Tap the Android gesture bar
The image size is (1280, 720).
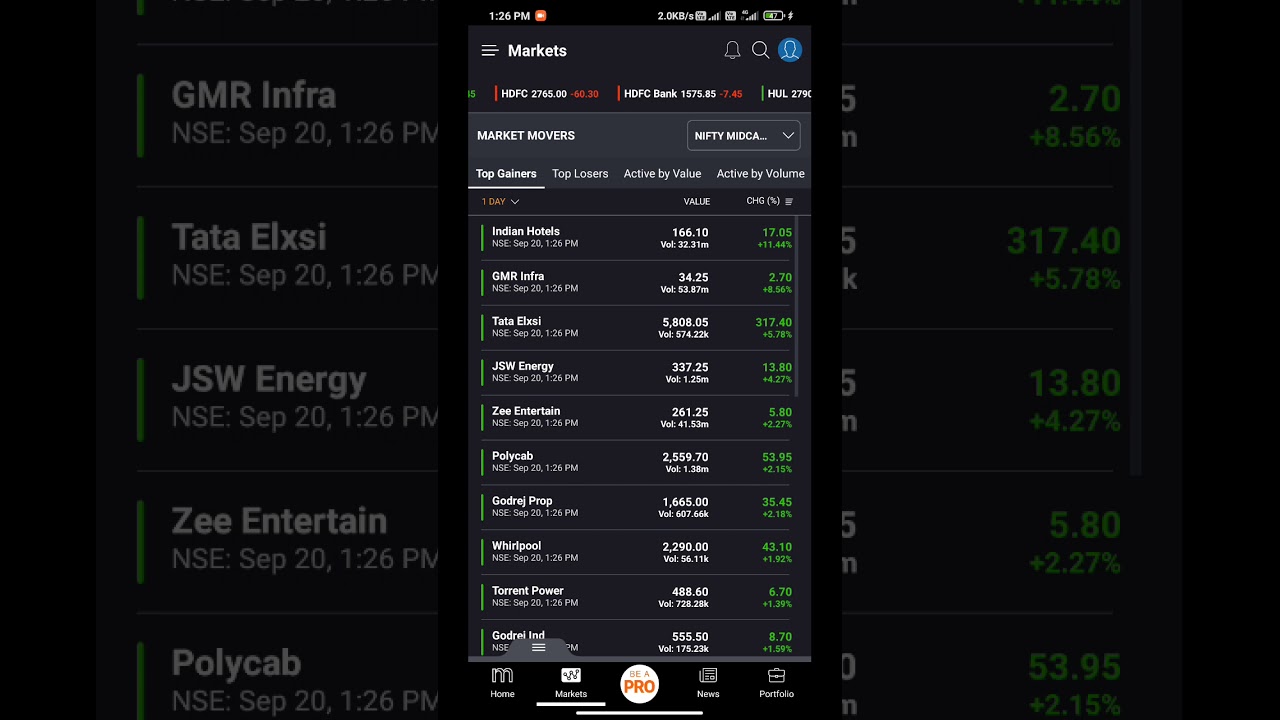[x=640, y=713]
